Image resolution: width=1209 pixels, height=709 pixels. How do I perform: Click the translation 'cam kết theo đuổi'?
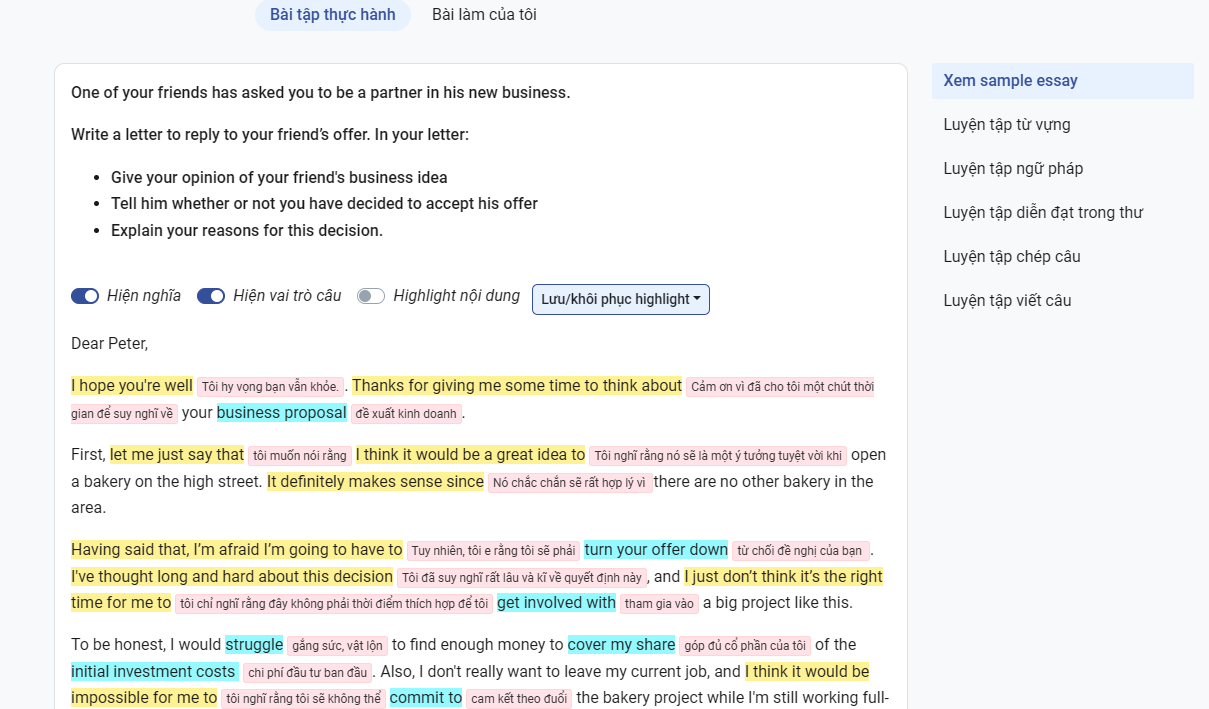(x=519, y=699)
